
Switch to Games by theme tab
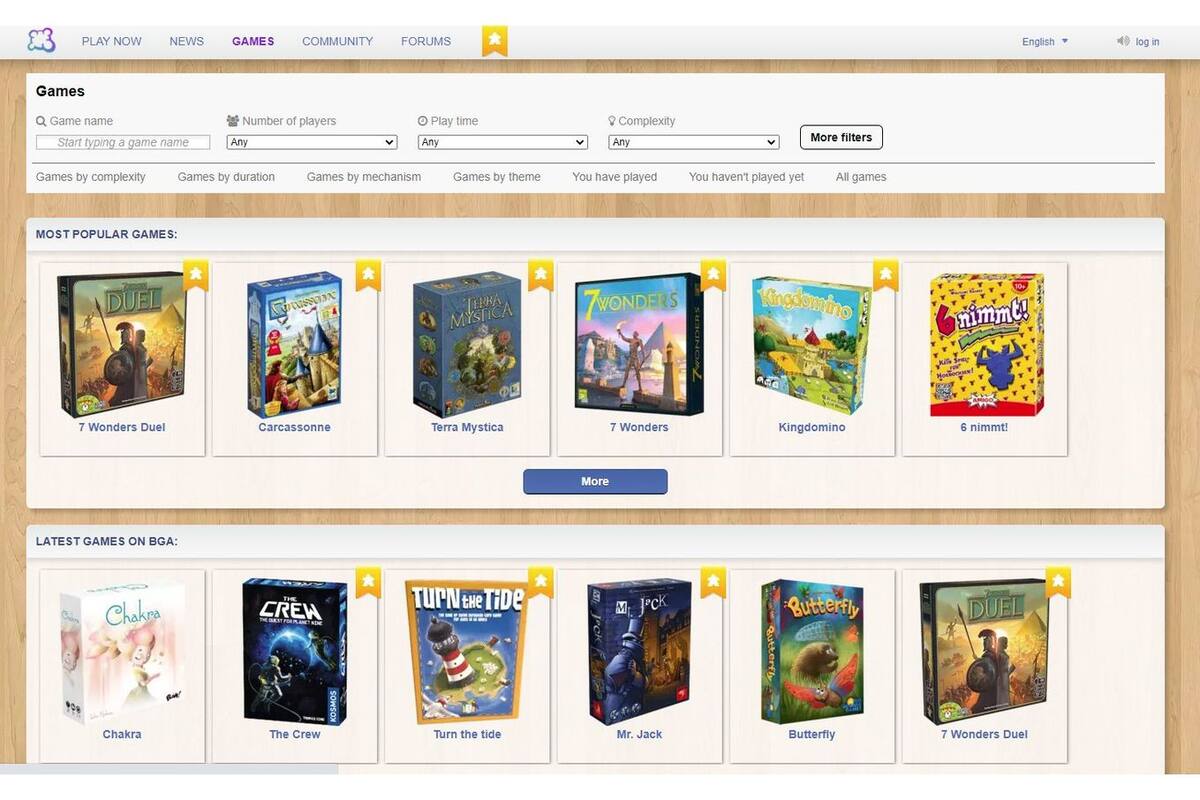point(496,177)
